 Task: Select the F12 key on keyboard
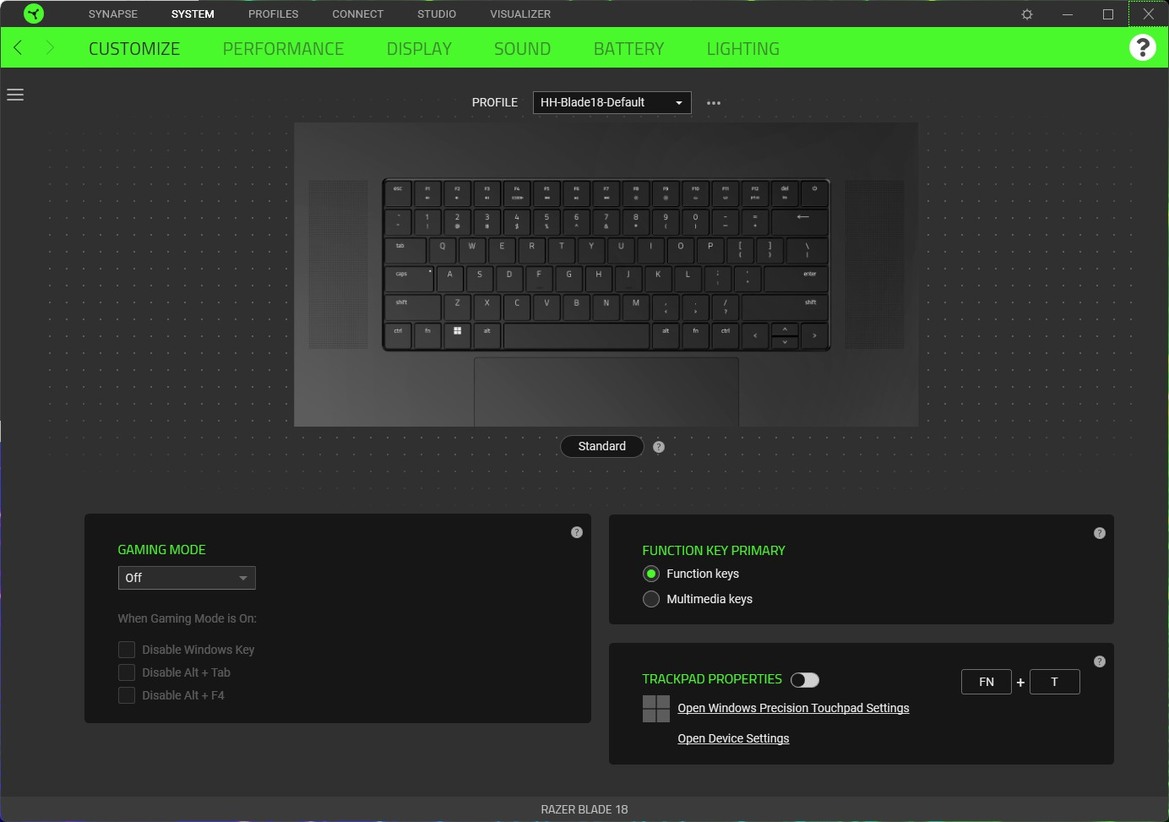[x=754, y=194]
